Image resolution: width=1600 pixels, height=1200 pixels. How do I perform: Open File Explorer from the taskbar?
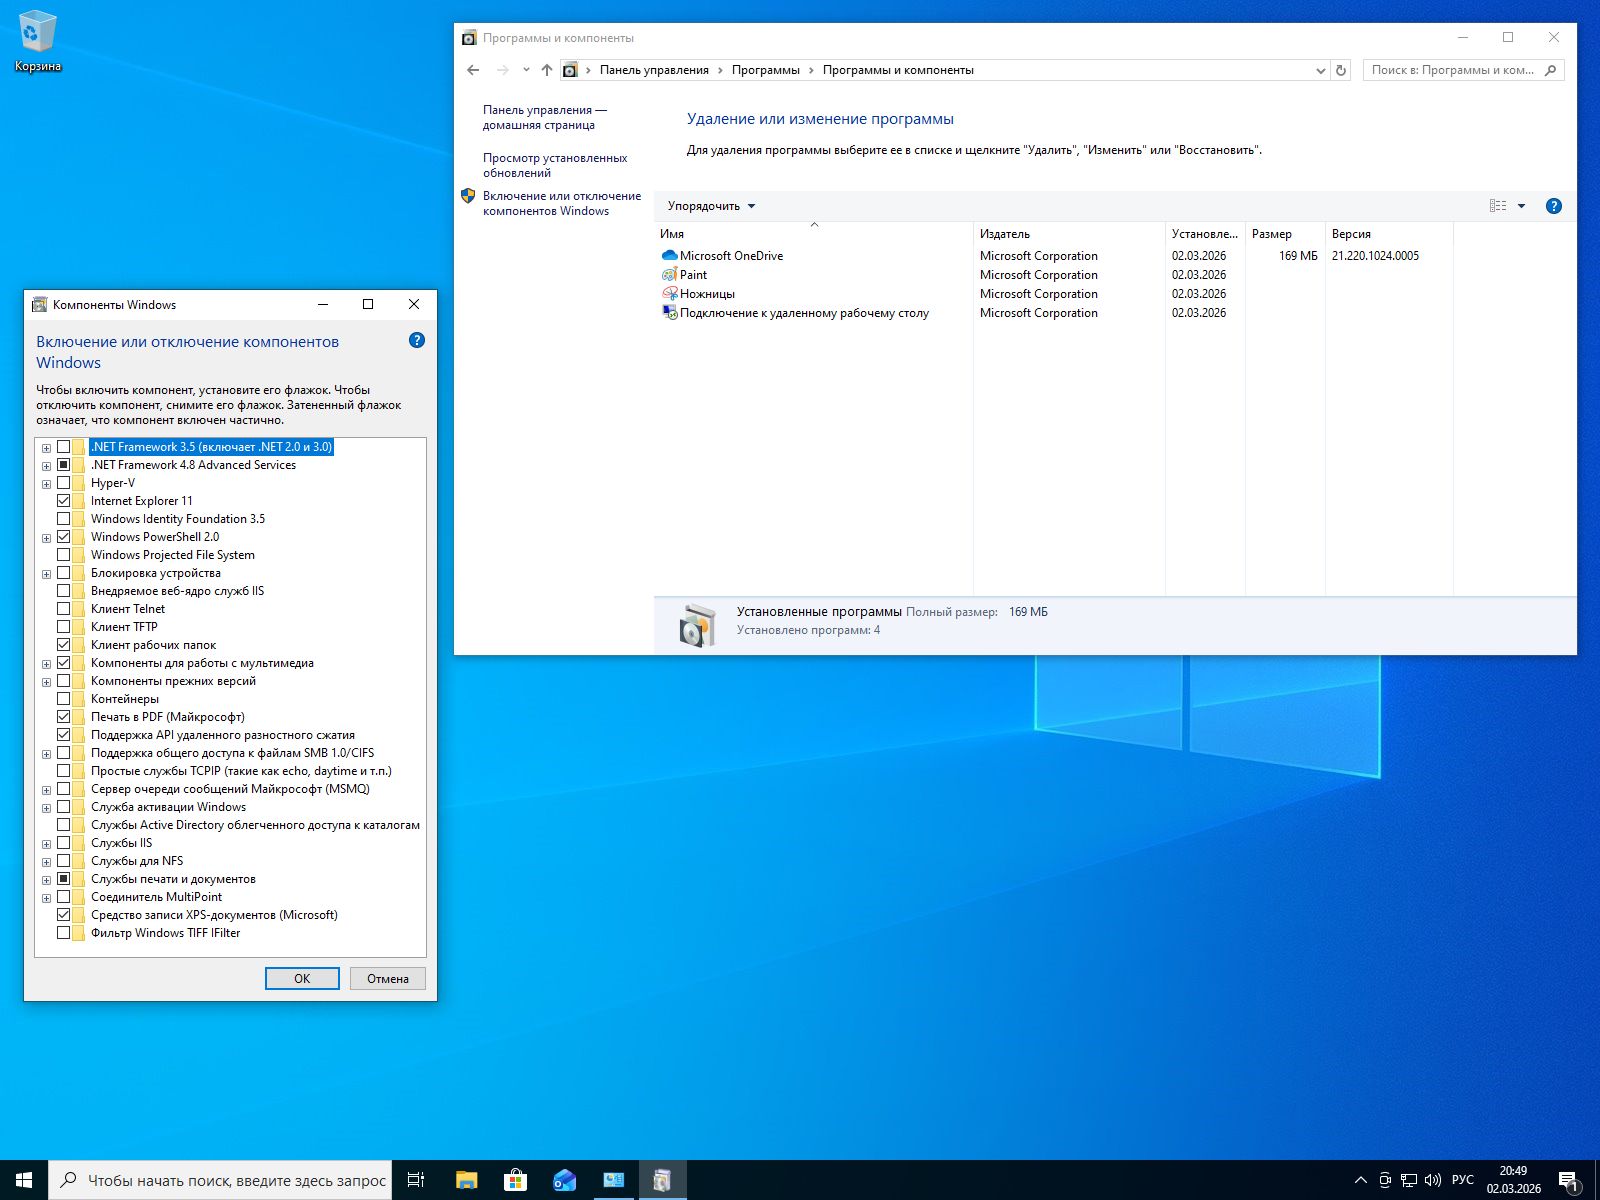(464, 1180)
